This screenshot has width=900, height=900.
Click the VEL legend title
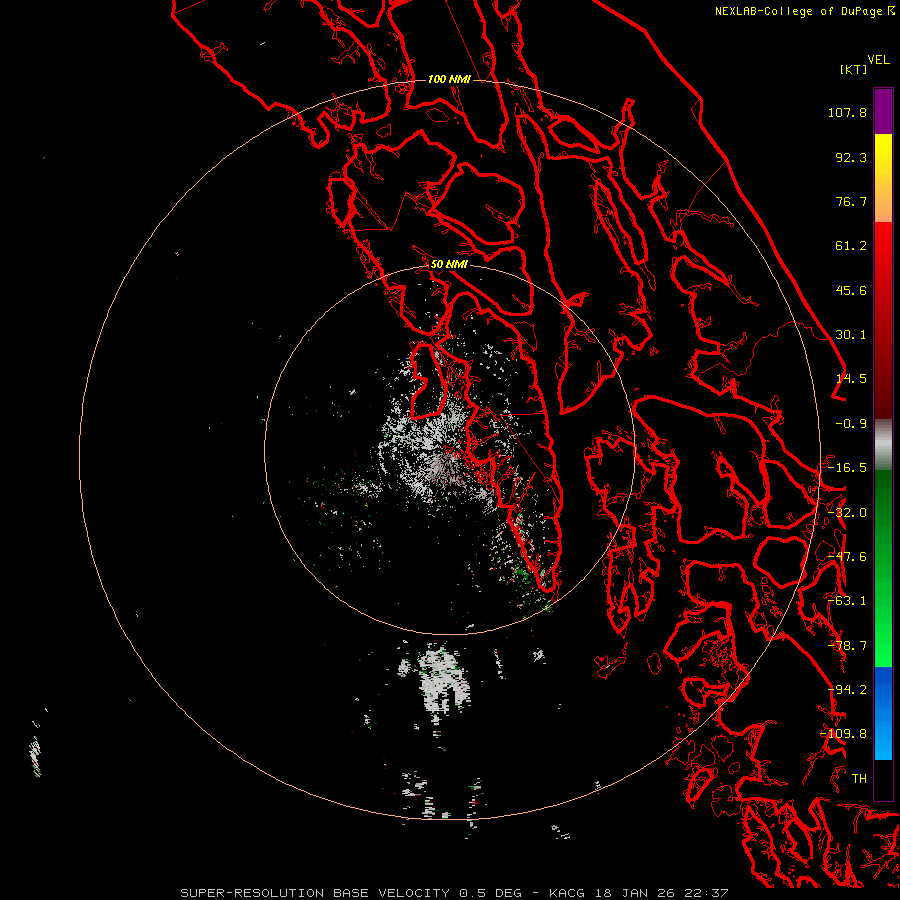[878, 60]
